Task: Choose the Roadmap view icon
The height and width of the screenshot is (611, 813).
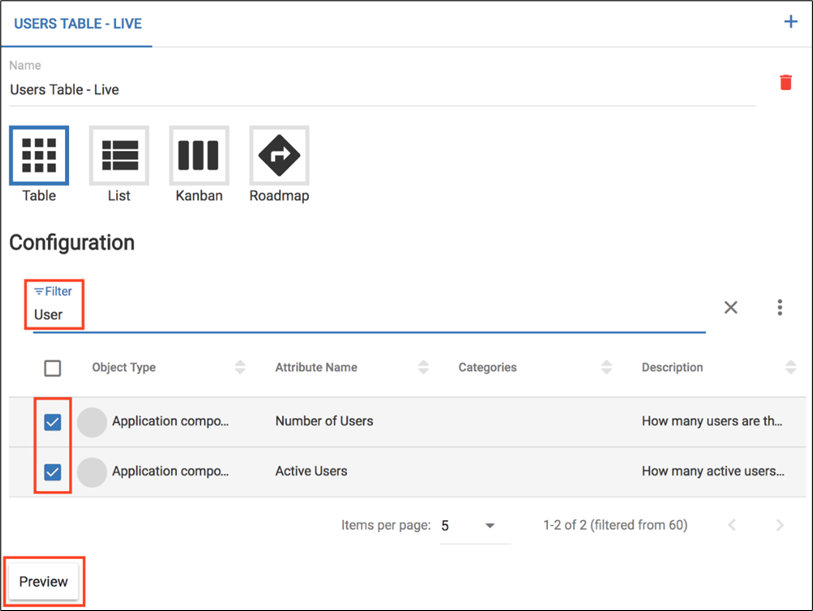Action: pos(278,155)
